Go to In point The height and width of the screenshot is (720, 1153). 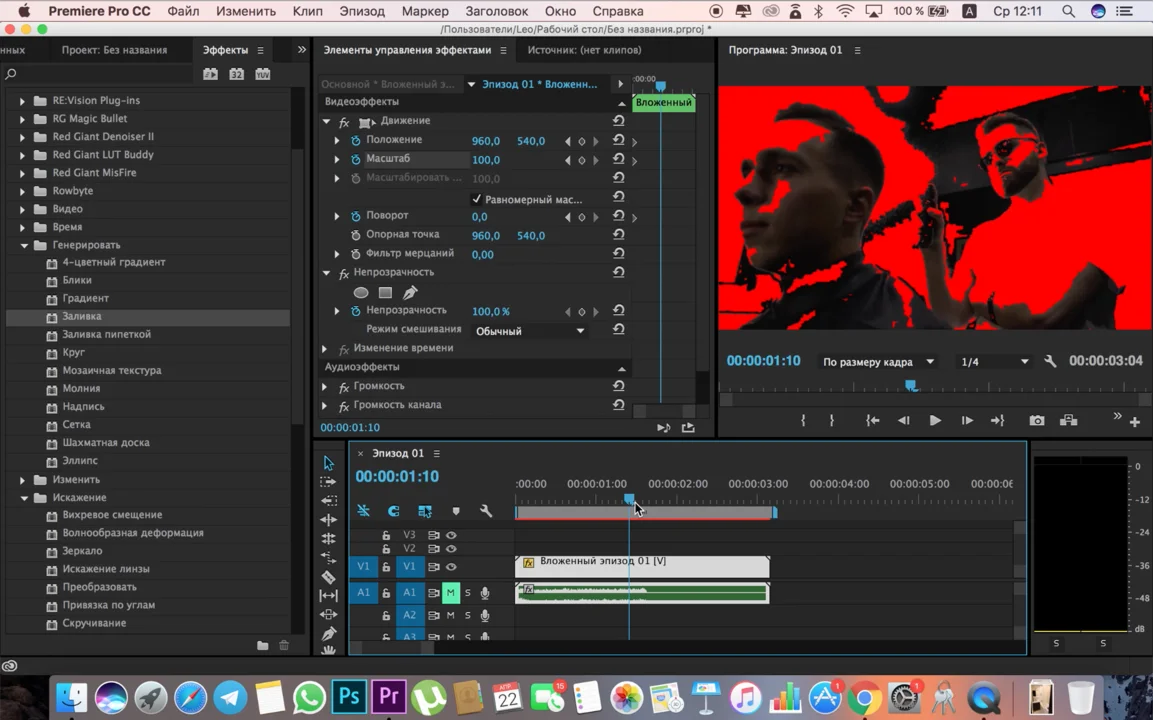pyautogui.click(x=872, y=421)
